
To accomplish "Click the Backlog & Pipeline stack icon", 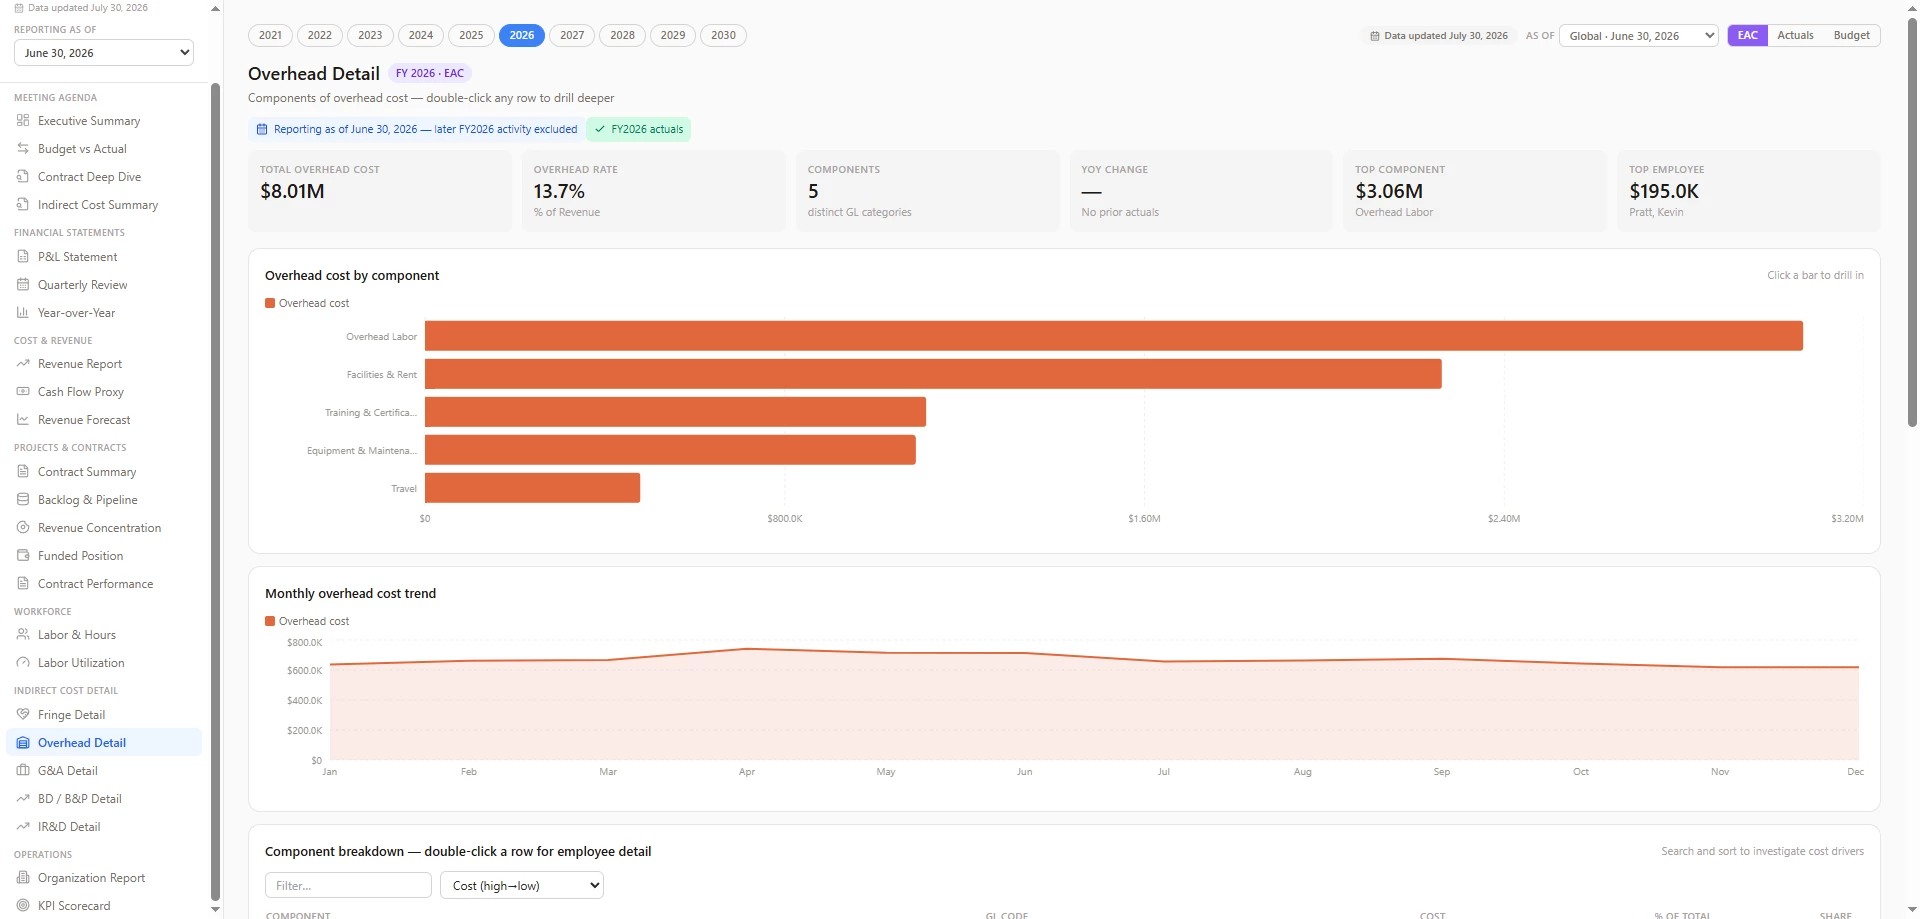I will coord(23,499).
